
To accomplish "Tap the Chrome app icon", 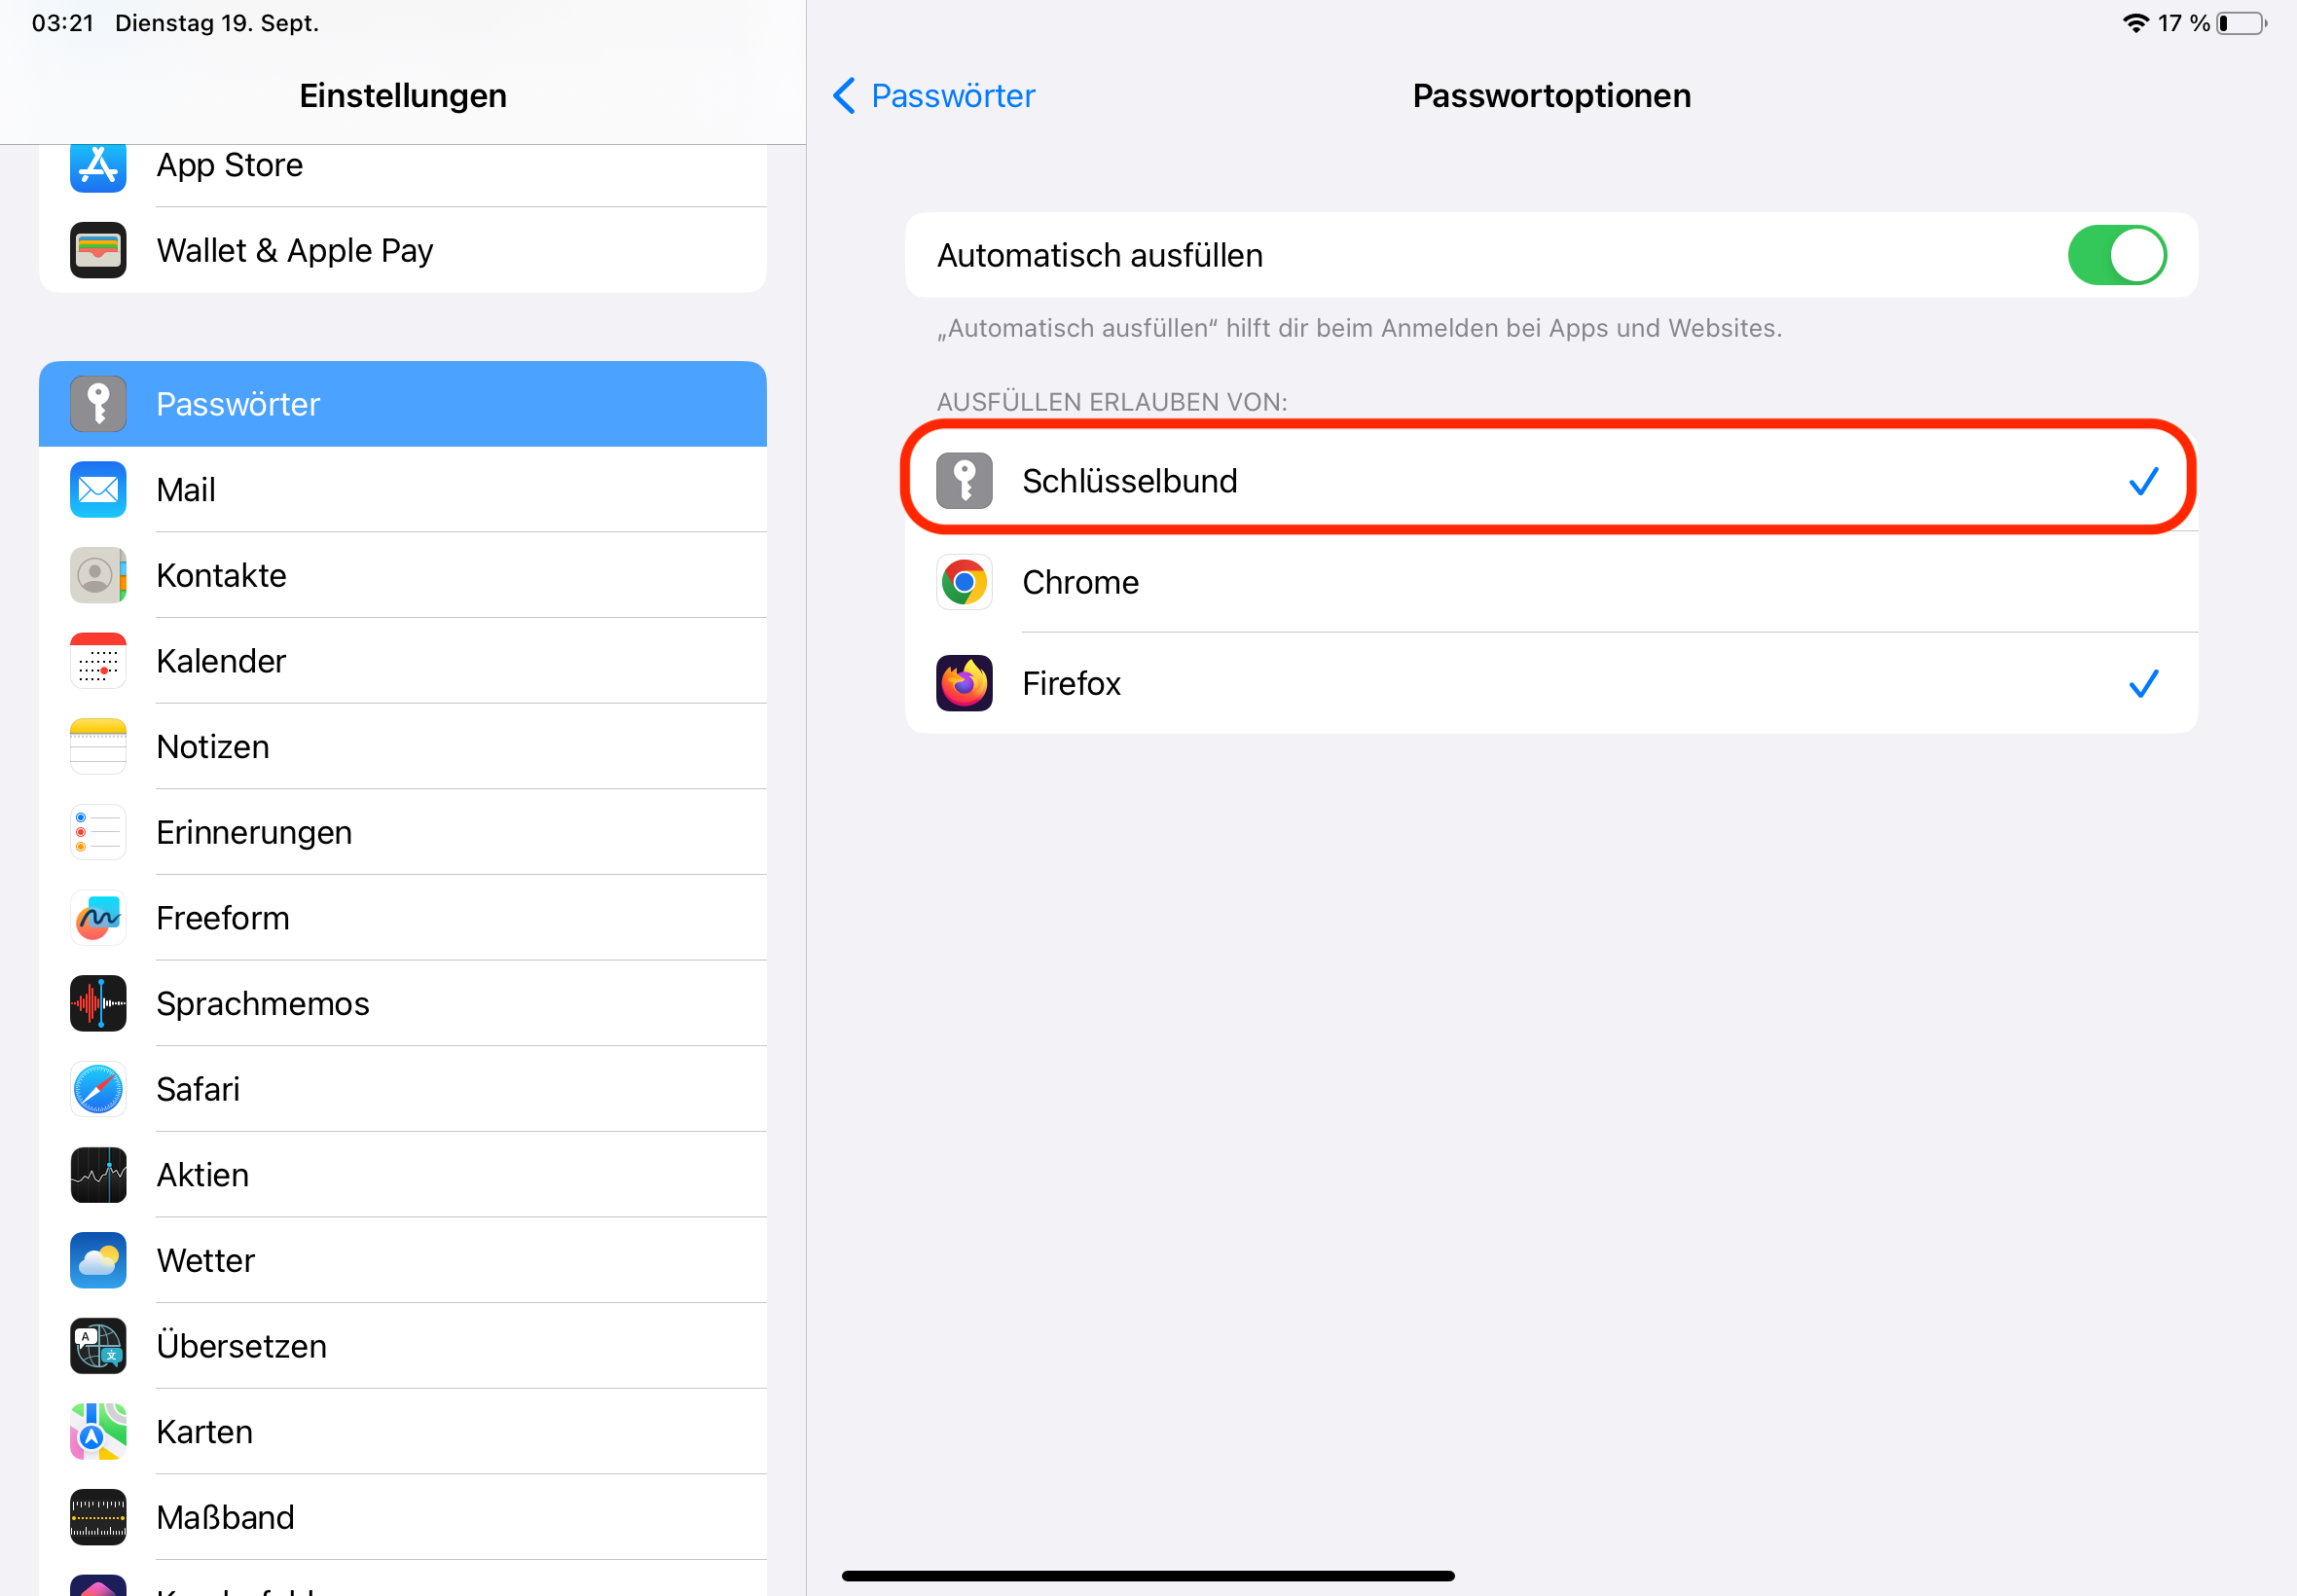I will (x=964, y=582).
